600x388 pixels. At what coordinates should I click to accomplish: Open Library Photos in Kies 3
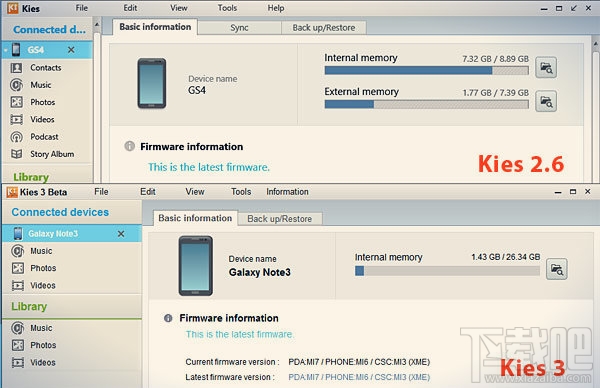point(43,345)
